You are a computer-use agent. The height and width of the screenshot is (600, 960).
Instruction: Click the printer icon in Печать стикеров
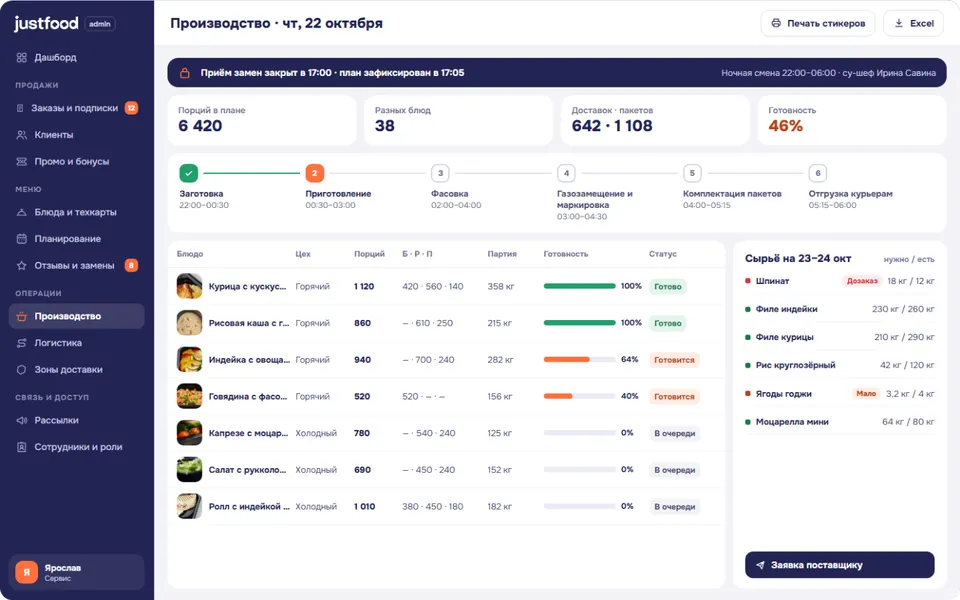click(776, 23)
